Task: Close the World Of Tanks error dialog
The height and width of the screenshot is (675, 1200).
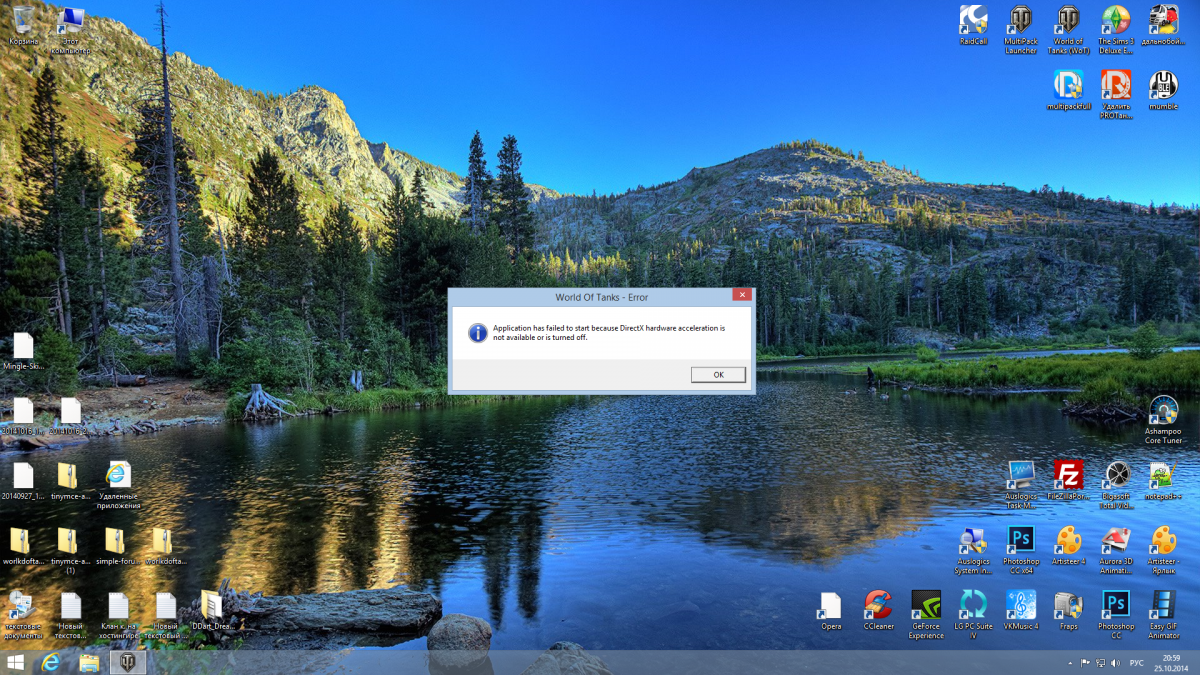Action: (x=741, y=295)
